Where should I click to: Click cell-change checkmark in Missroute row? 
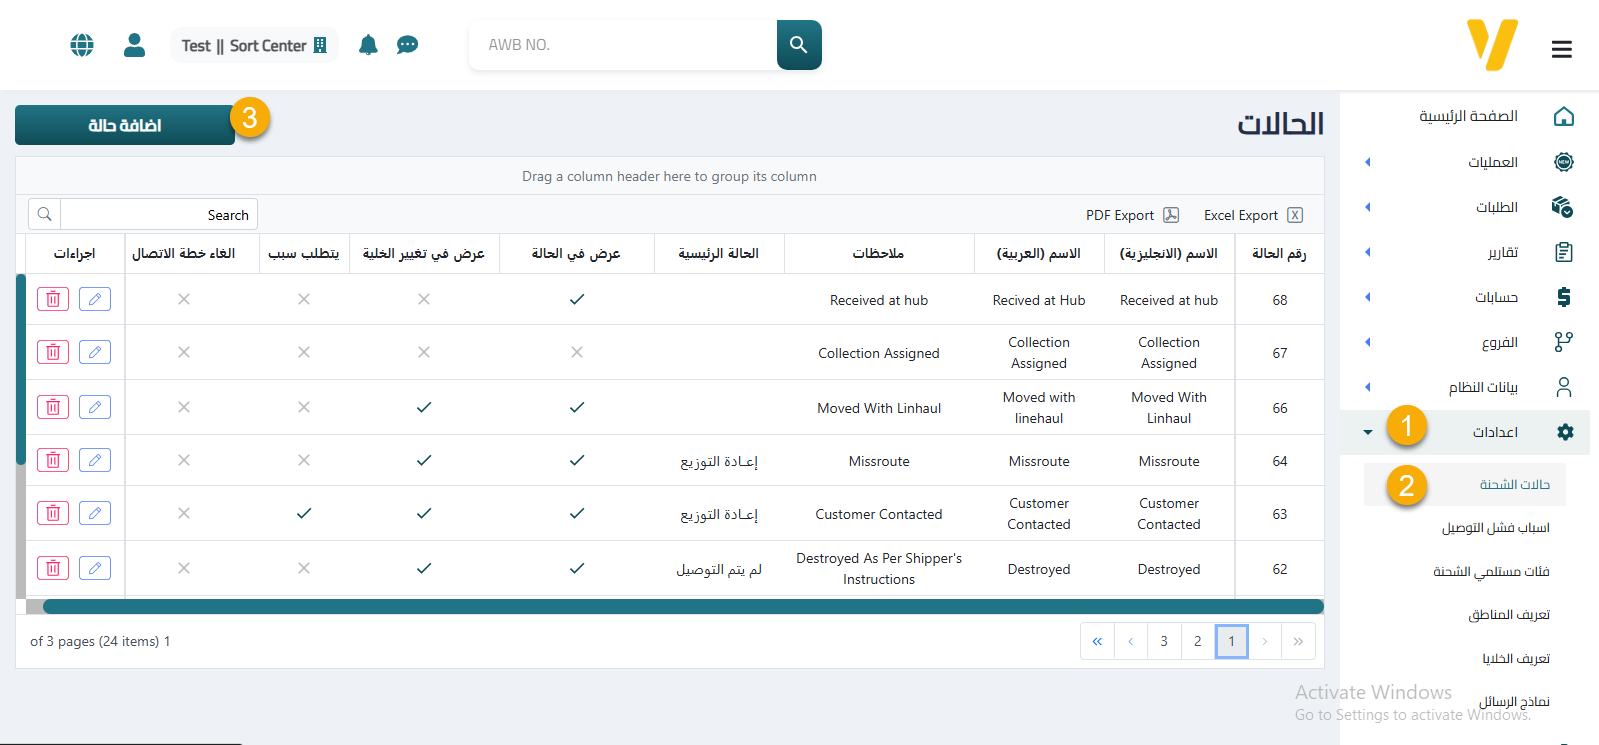click(x=424, y=460)
